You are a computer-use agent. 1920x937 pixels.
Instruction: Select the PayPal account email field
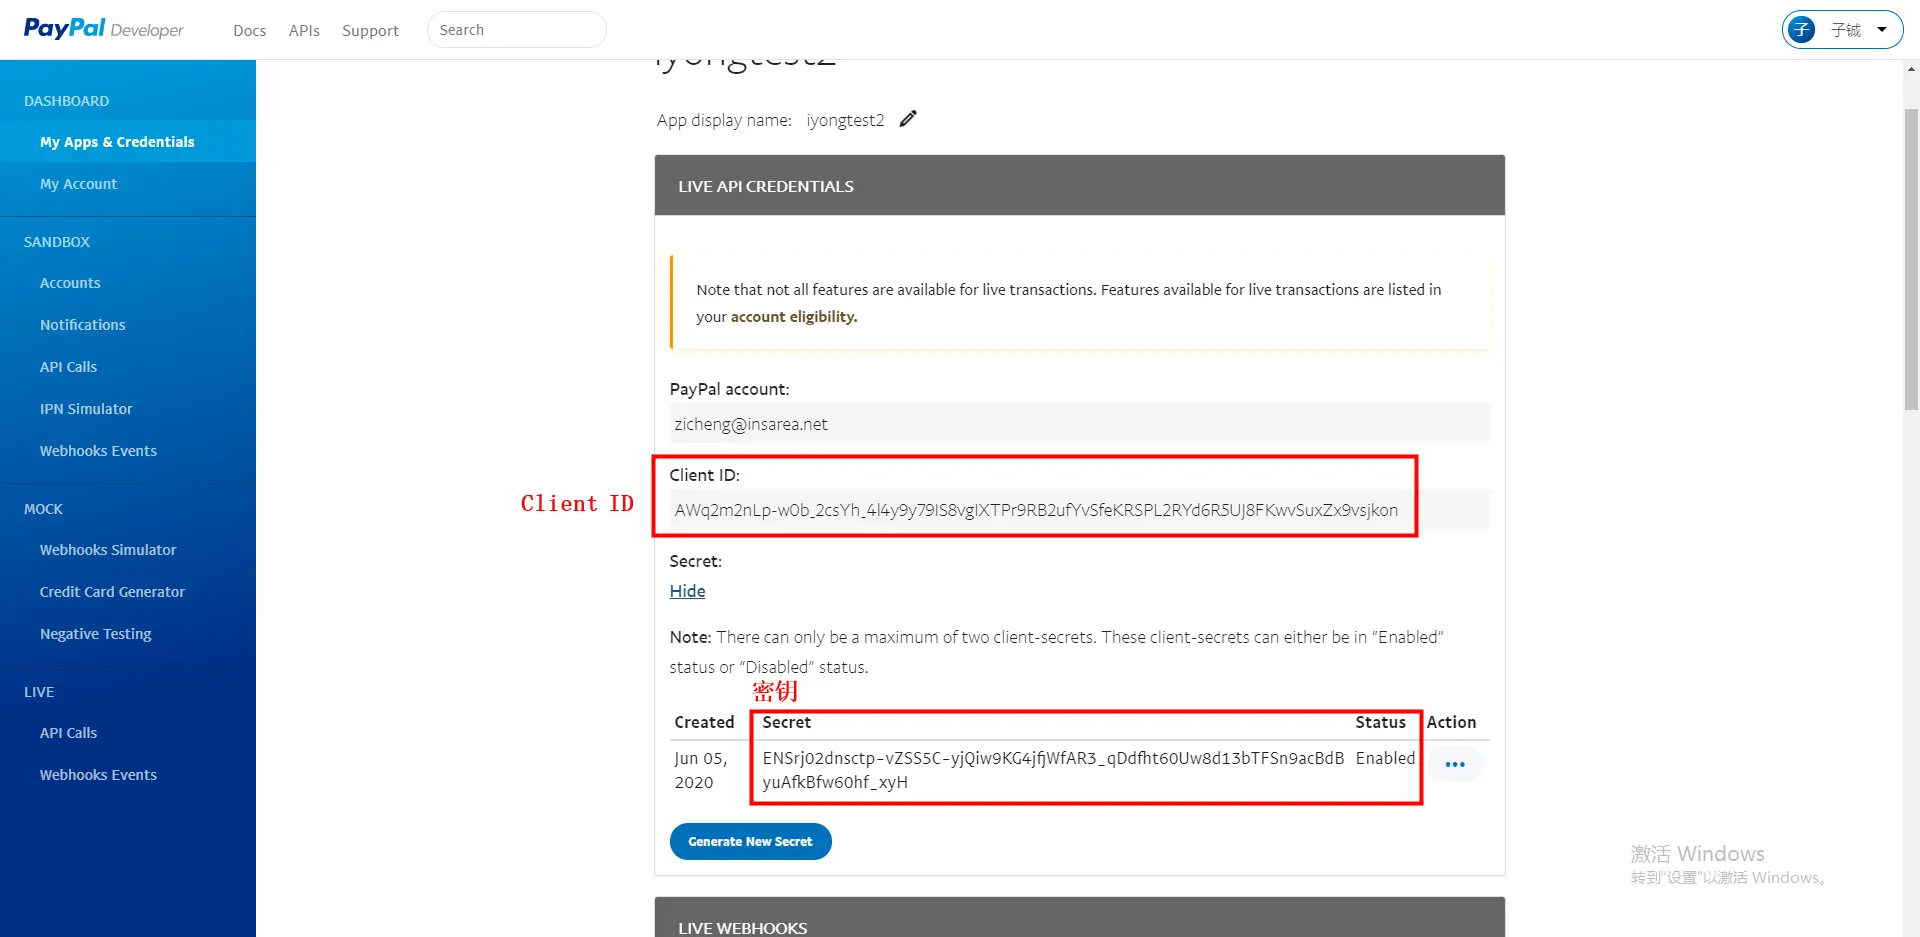click(1079, 424)
